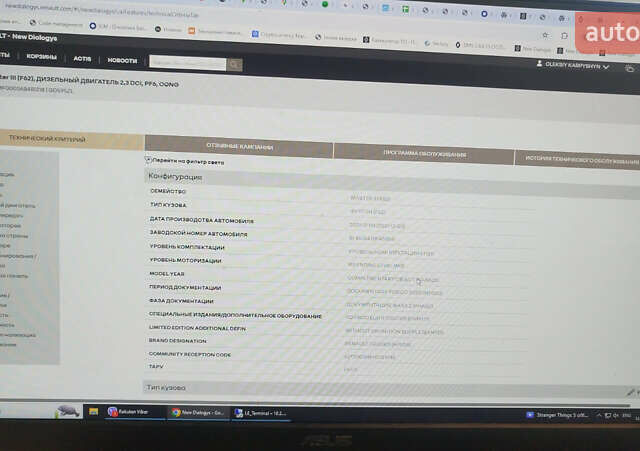640x451 pixels.
Task: Open the КОРЗИНЫ menu item
Action: (42, 57)
